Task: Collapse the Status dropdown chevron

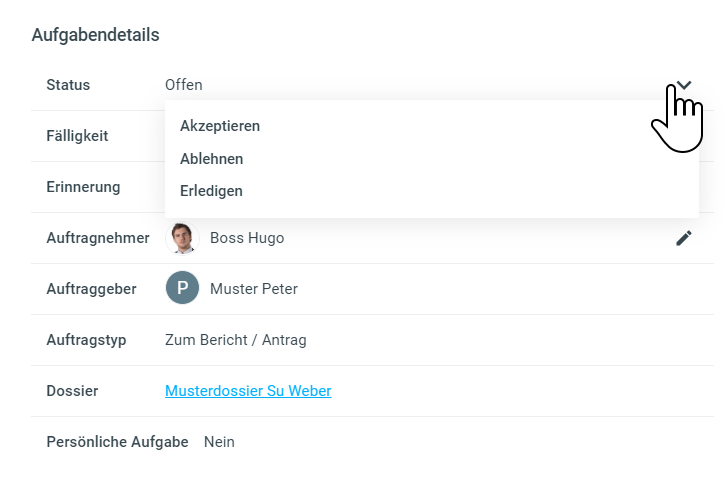Action: (x=684, y=85)
